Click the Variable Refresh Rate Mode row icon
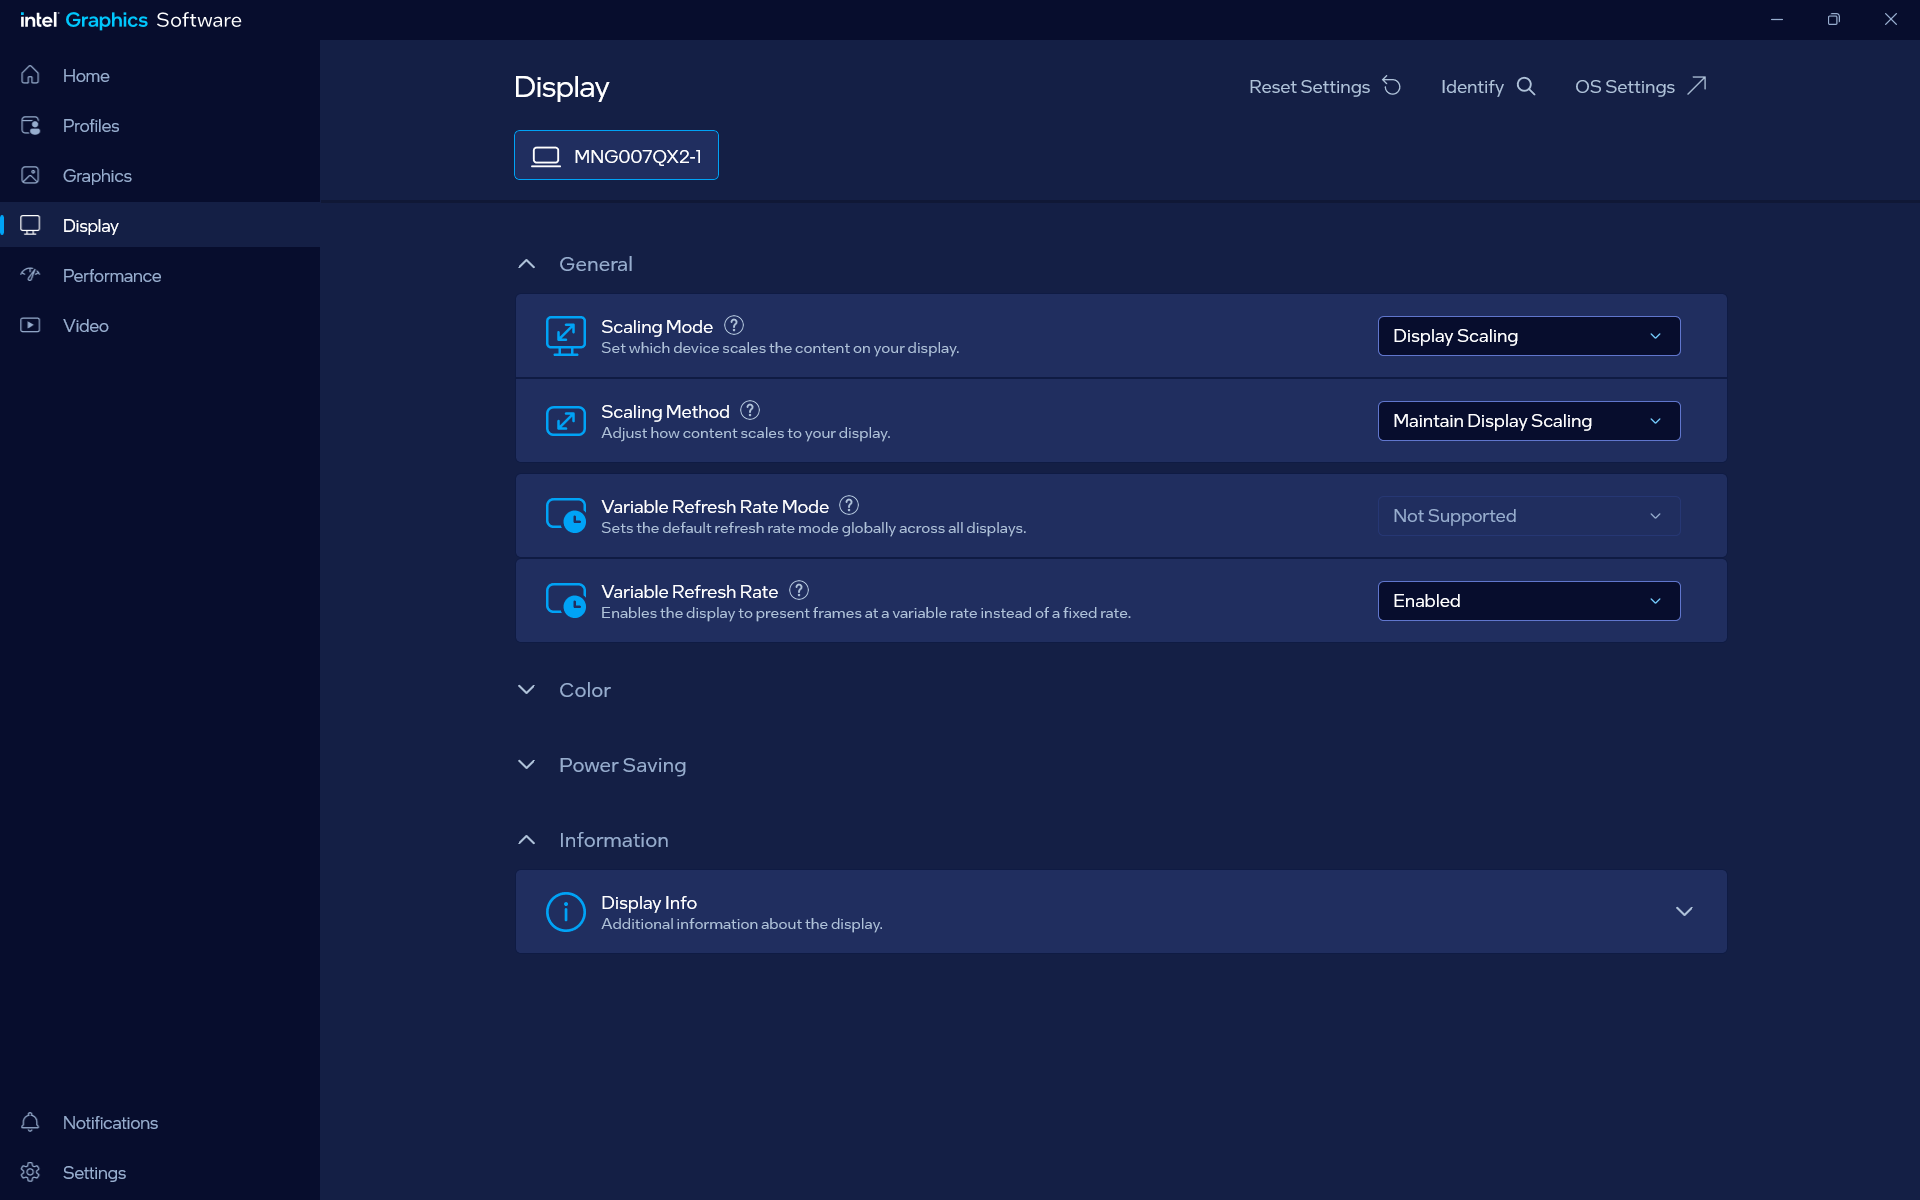The width and height of the screenshot is (1920, 1200). pos(566,516)
